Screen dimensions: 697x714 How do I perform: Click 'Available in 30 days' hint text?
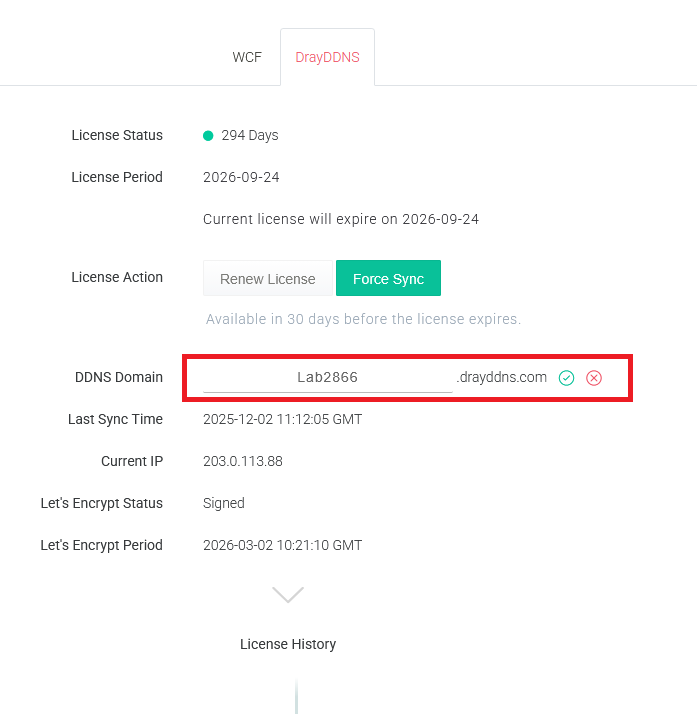363,319
